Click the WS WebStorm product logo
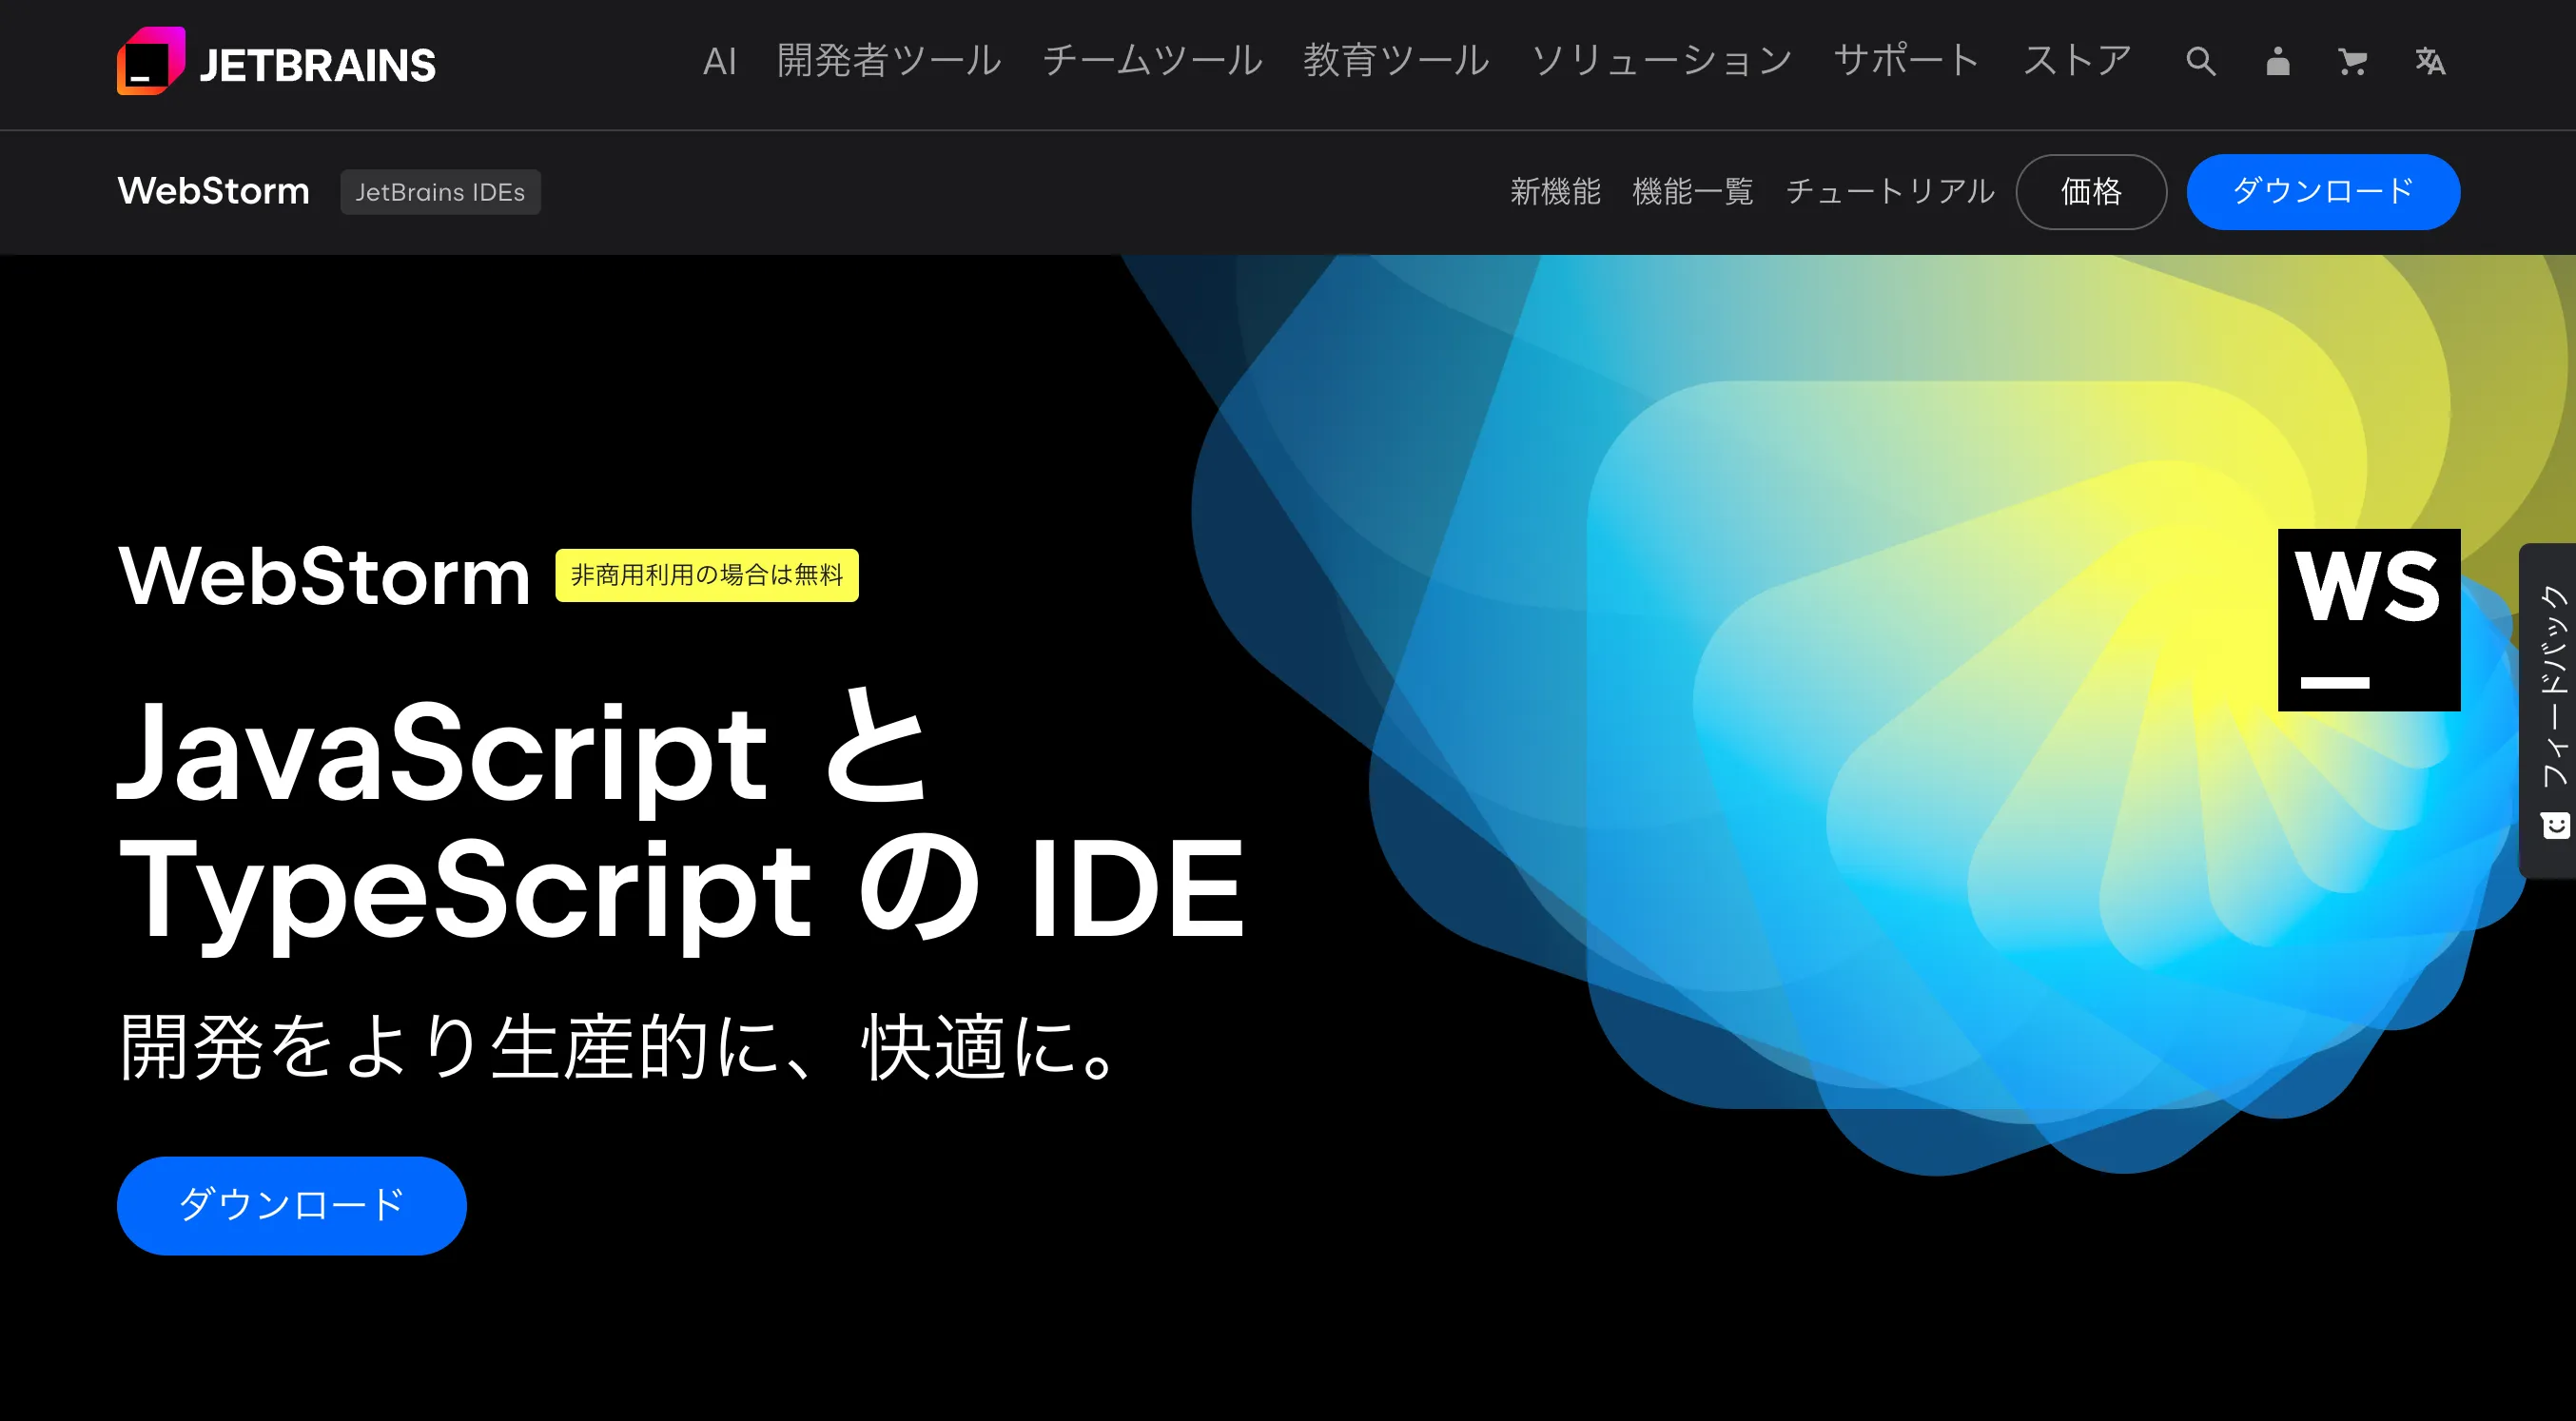This screenshot has width=2576, height=1421. tap(2368, 620)
